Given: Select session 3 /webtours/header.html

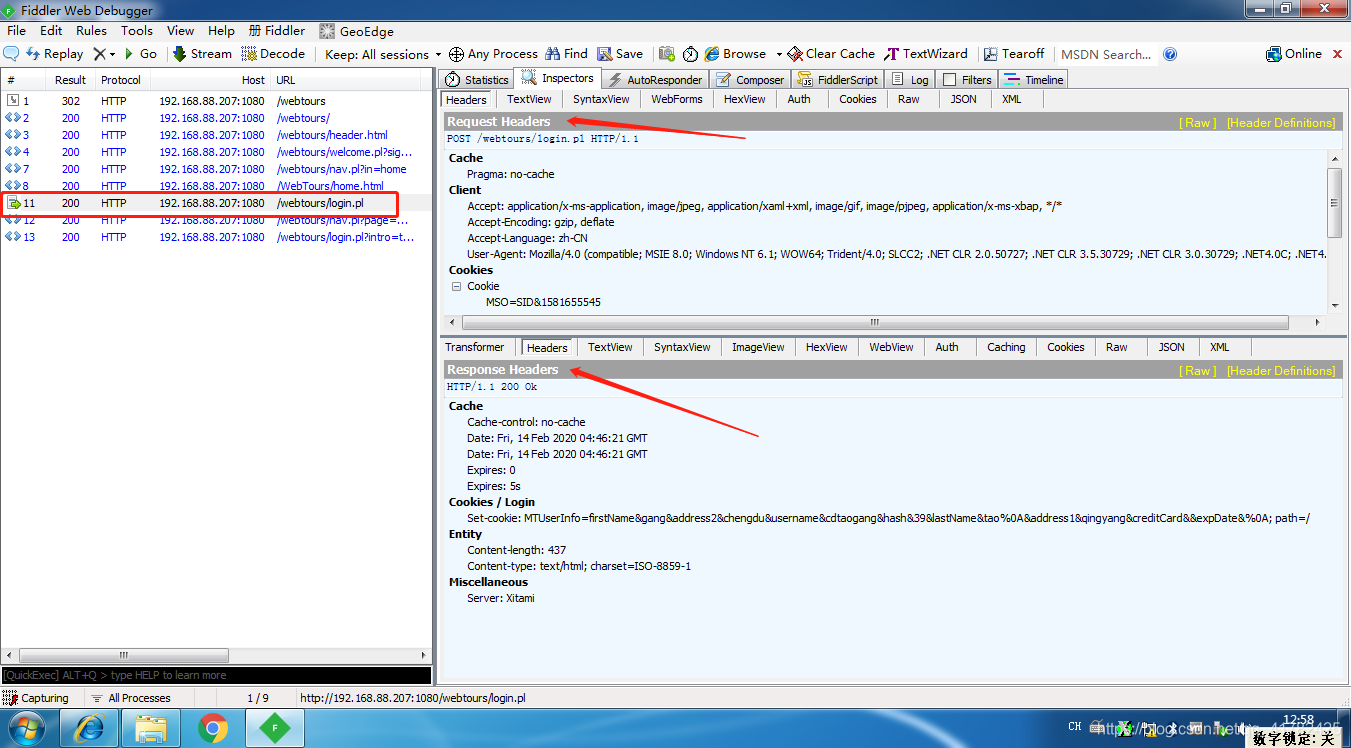Looking at the screenshot, I should coord(216,135).
